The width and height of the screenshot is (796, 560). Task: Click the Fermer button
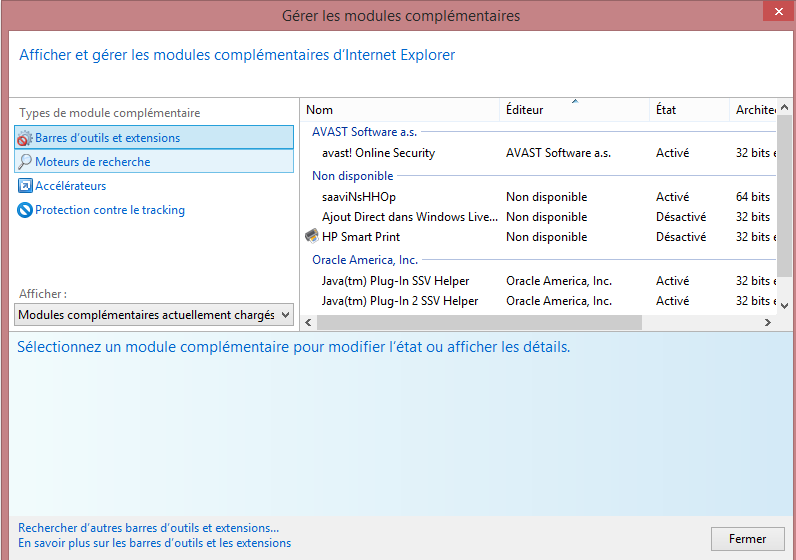pyautogui.click(x=747, y=539)
